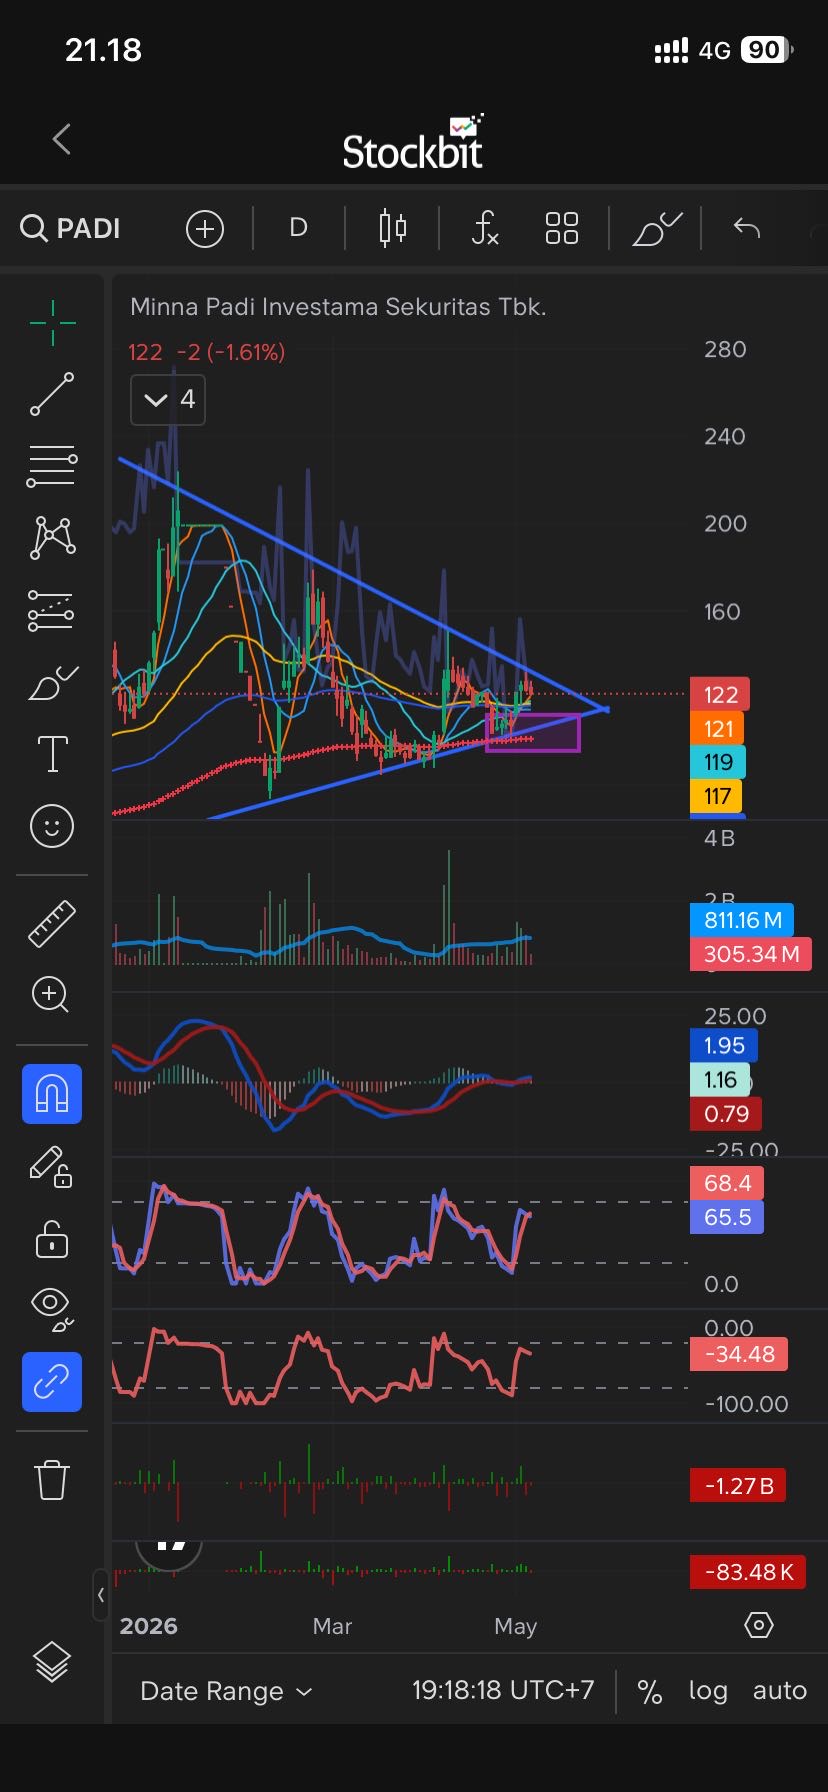Select the zoom in tool
This screenshot has height=1792, width=828.
52,995
